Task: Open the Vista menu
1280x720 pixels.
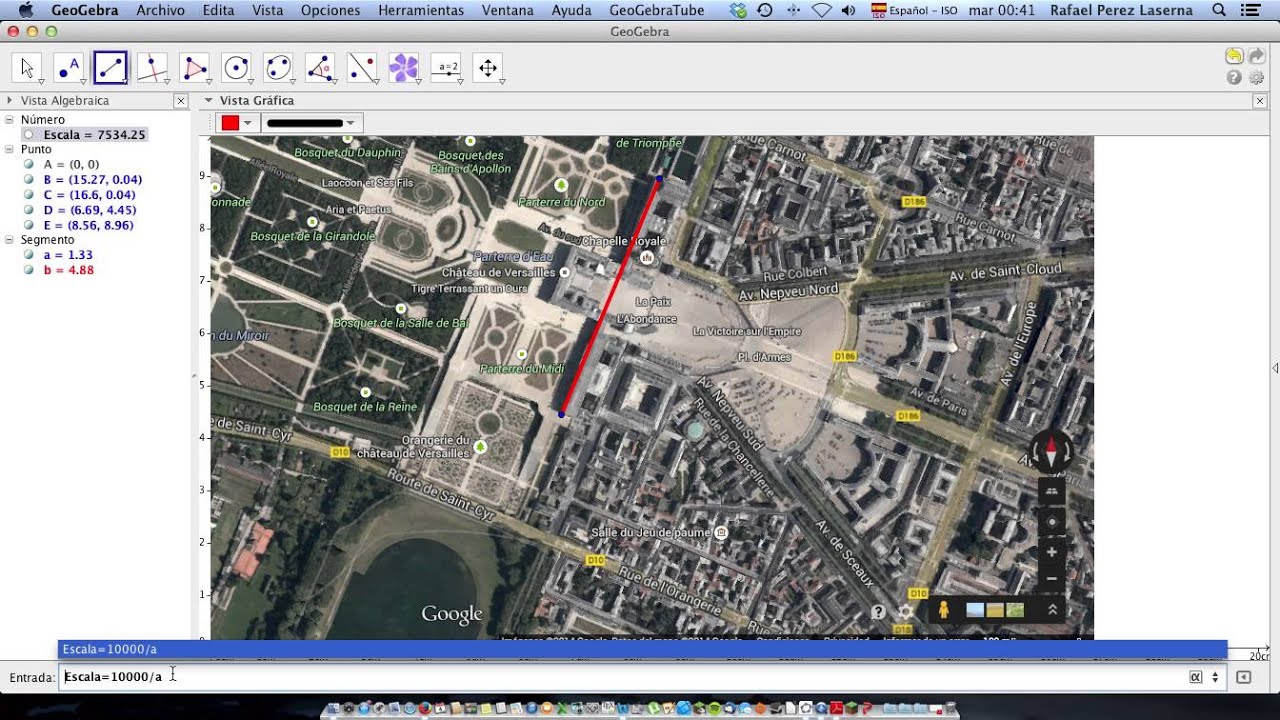Action: coord(268,10)
